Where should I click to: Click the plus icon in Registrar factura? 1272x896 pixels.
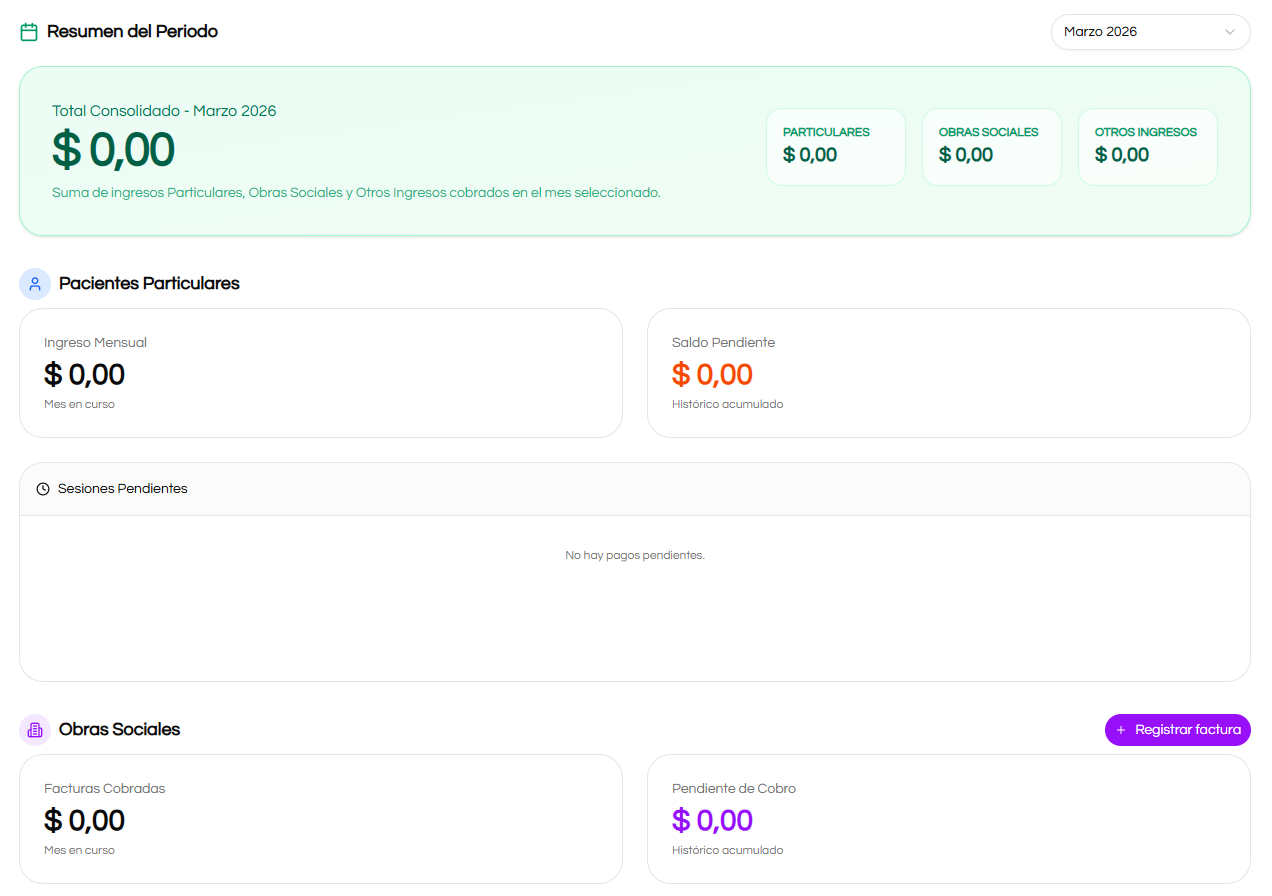point(1121,730)
